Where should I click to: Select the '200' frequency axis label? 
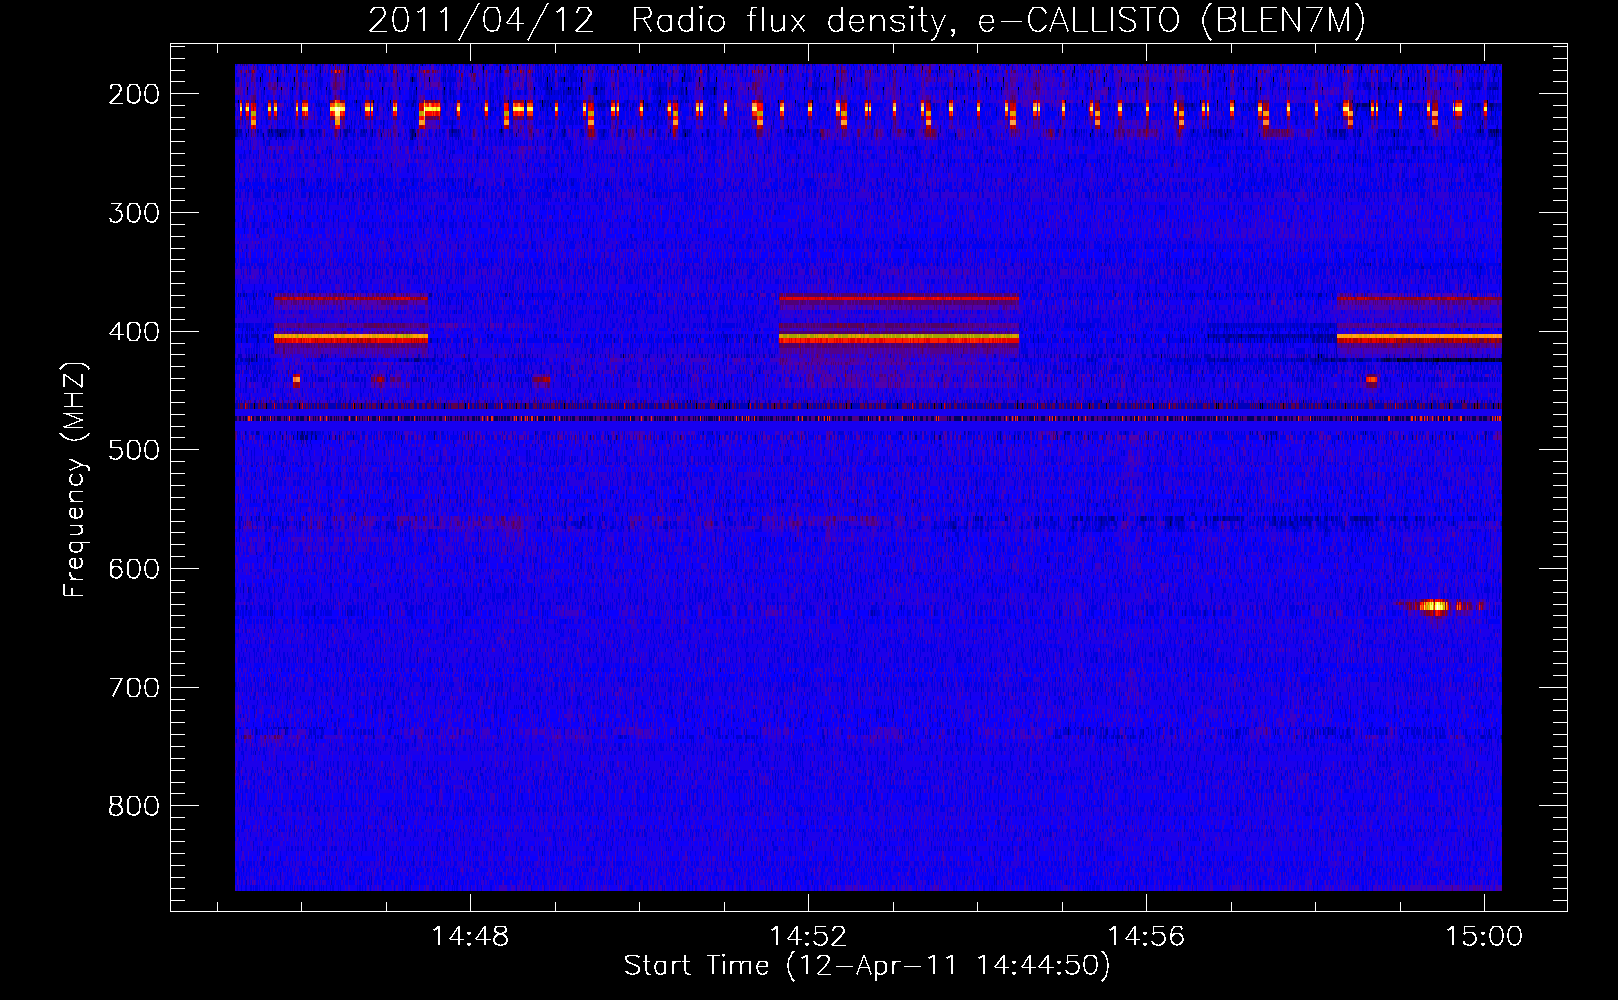(x=133, y=94)
